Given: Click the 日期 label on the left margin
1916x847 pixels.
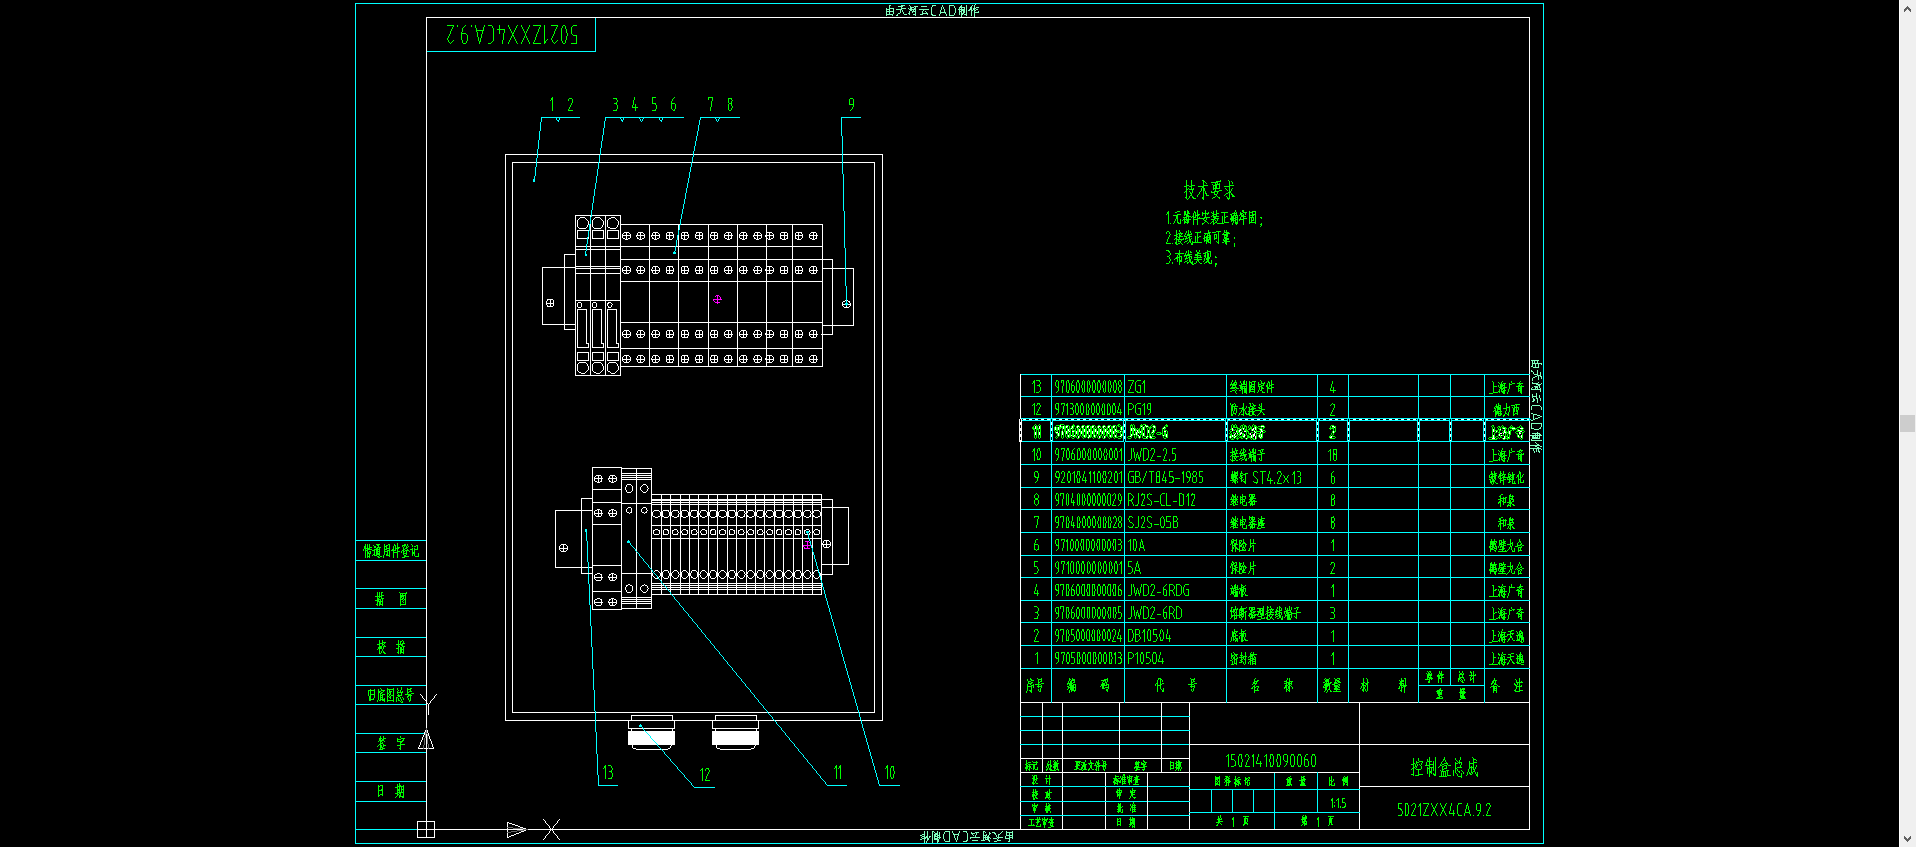Looking at the screenshot, I should coord(391,791).
